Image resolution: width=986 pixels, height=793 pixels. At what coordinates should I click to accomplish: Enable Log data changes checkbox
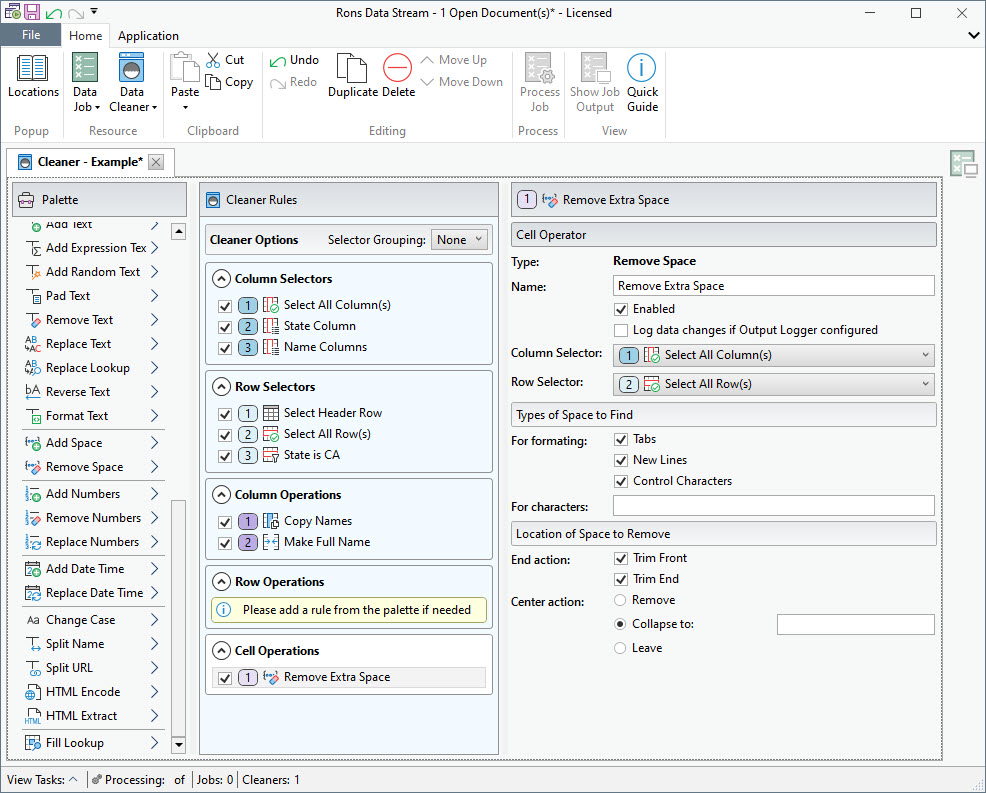(621, 330)
